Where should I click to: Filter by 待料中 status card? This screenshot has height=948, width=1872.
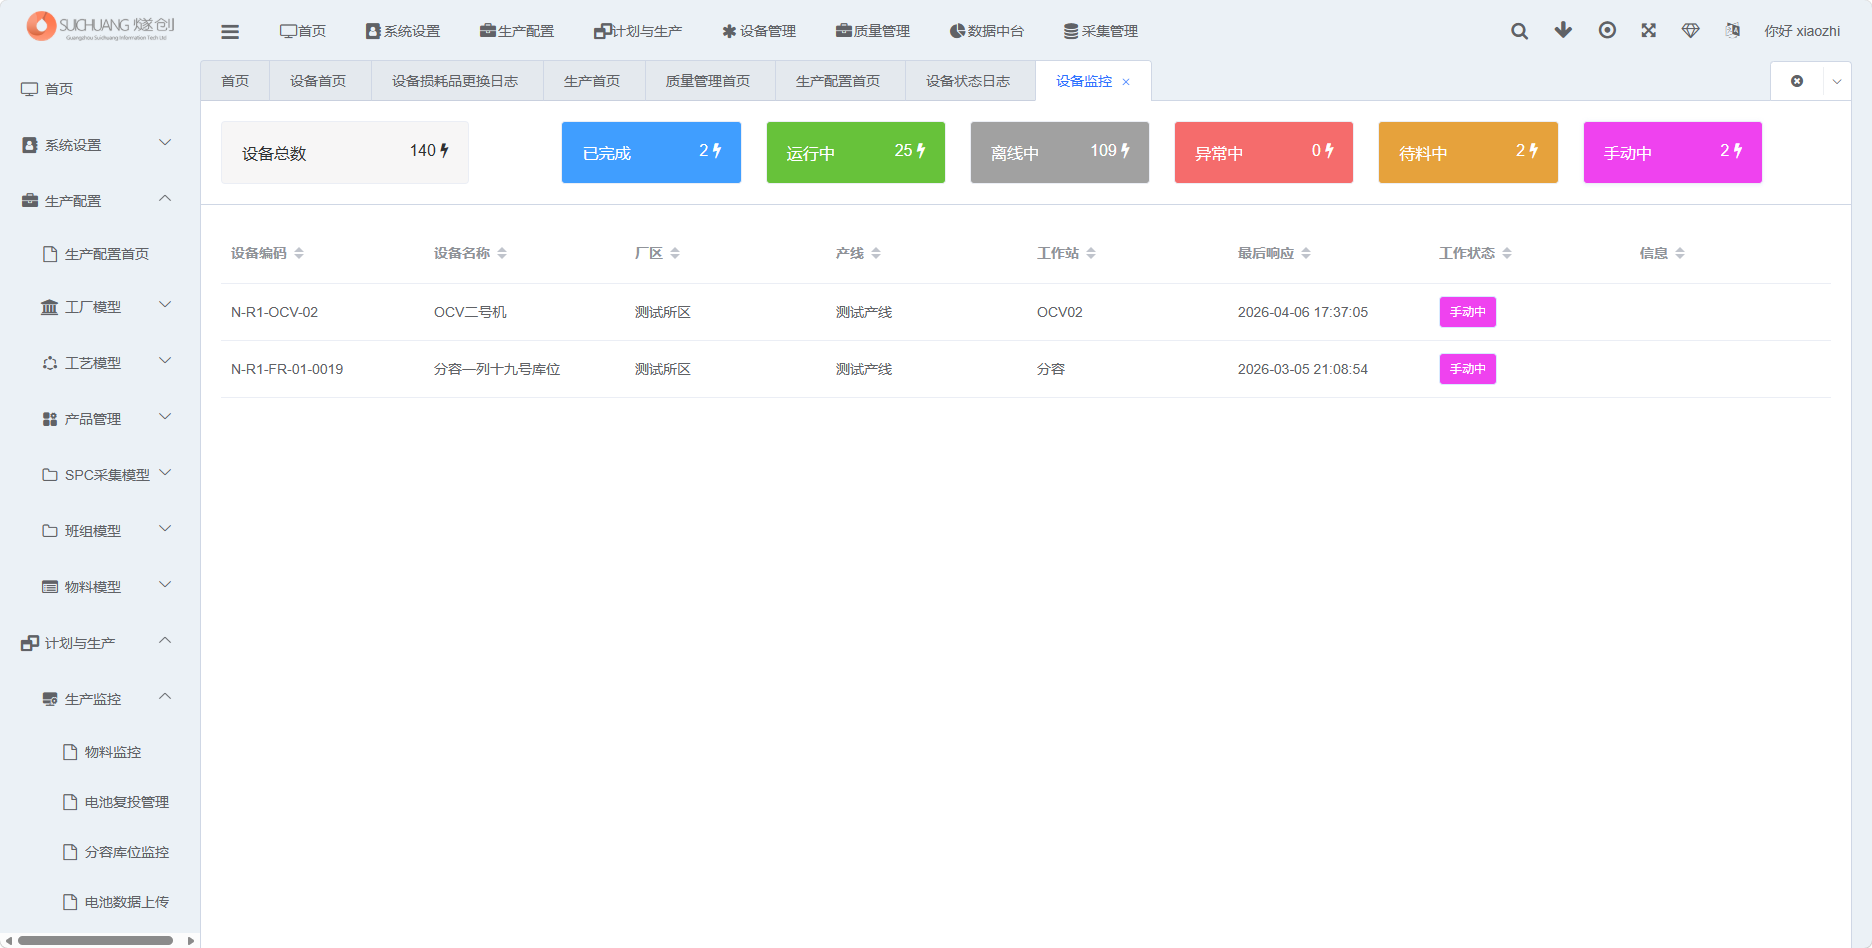click(x=1468, y=152)
